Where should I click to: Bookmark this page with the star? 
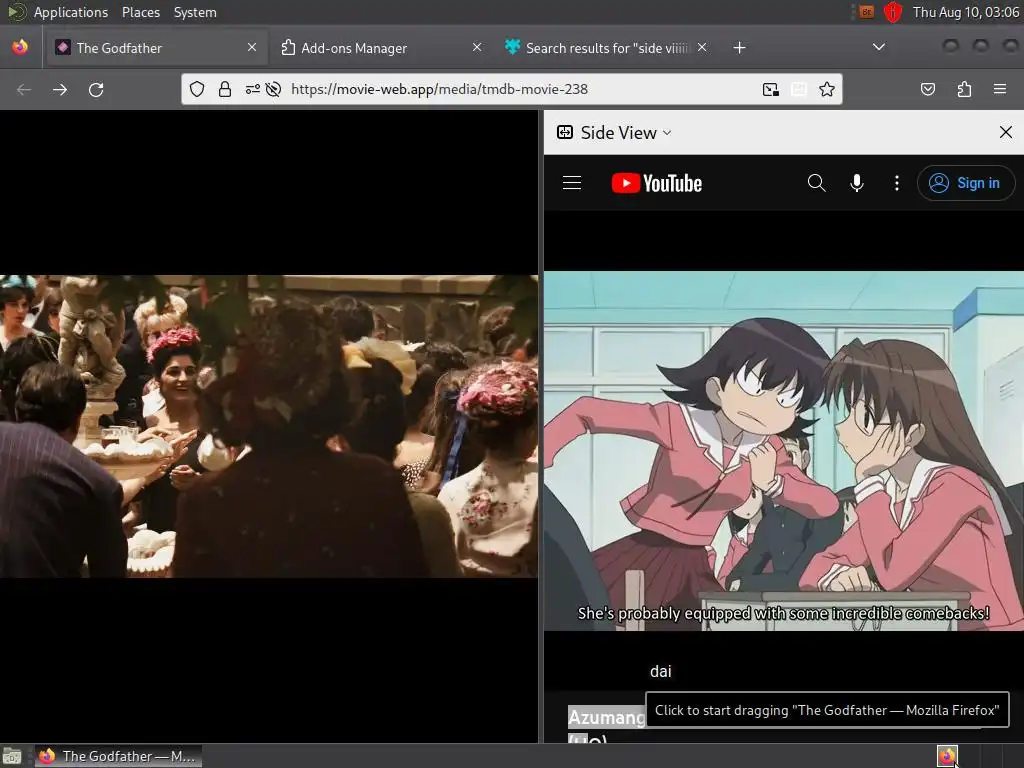point(827,89)
